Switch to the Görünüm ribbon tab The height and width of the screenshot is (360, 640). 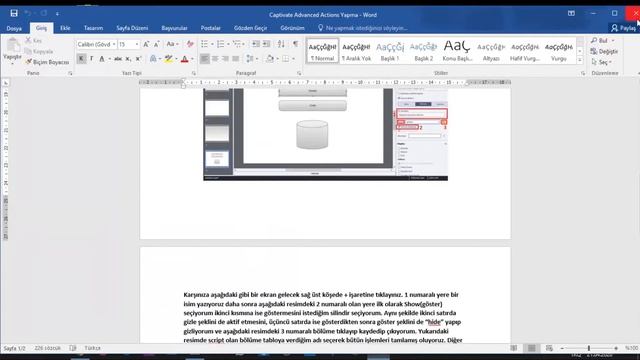(292, 28)
